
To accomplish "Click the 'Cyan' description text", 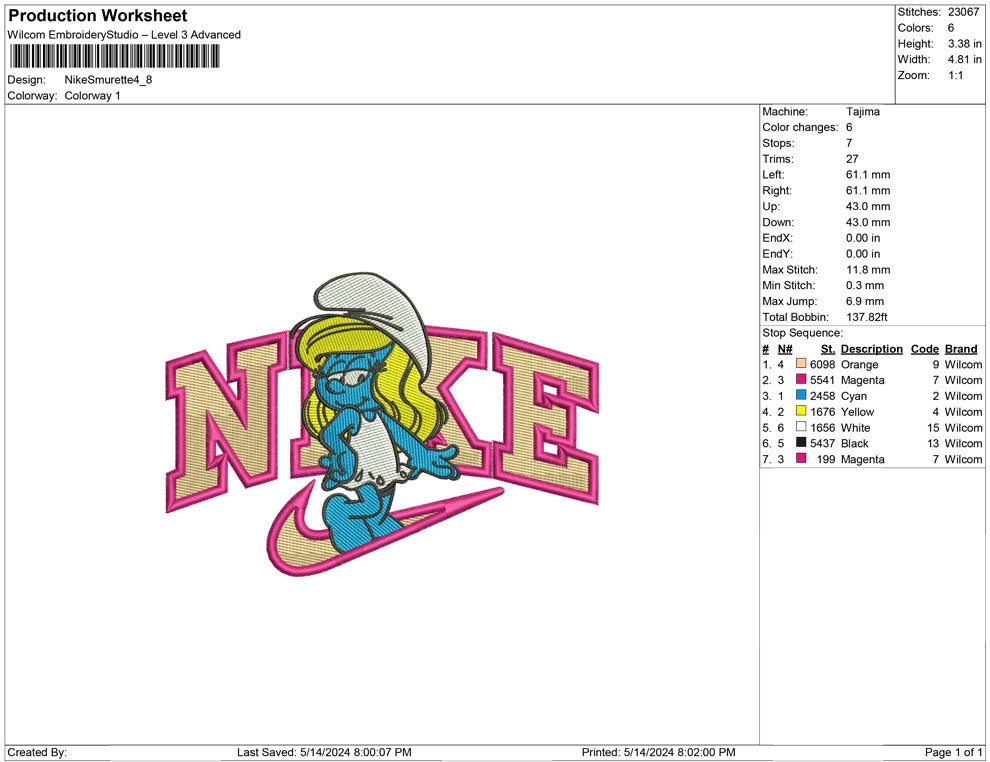I will tap(854, 396).
